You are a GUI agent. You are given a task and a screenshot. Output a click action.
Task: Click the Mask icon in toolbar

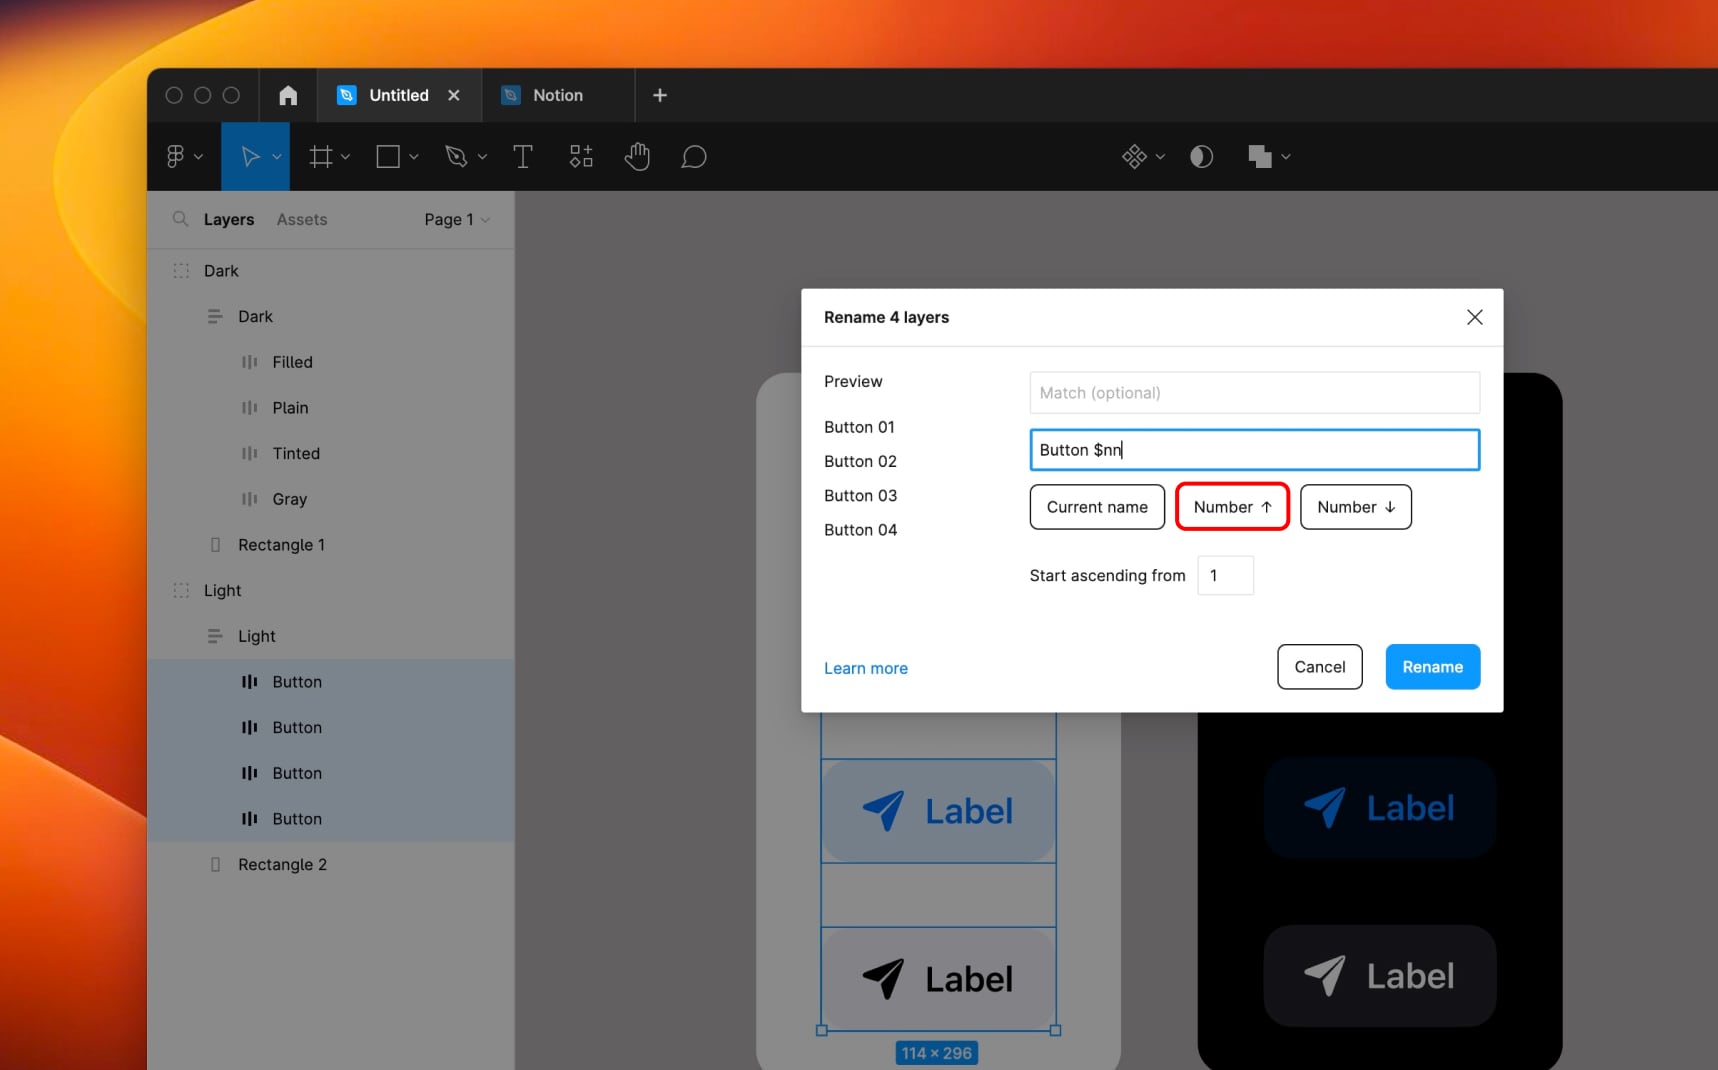coord(1201,157)
